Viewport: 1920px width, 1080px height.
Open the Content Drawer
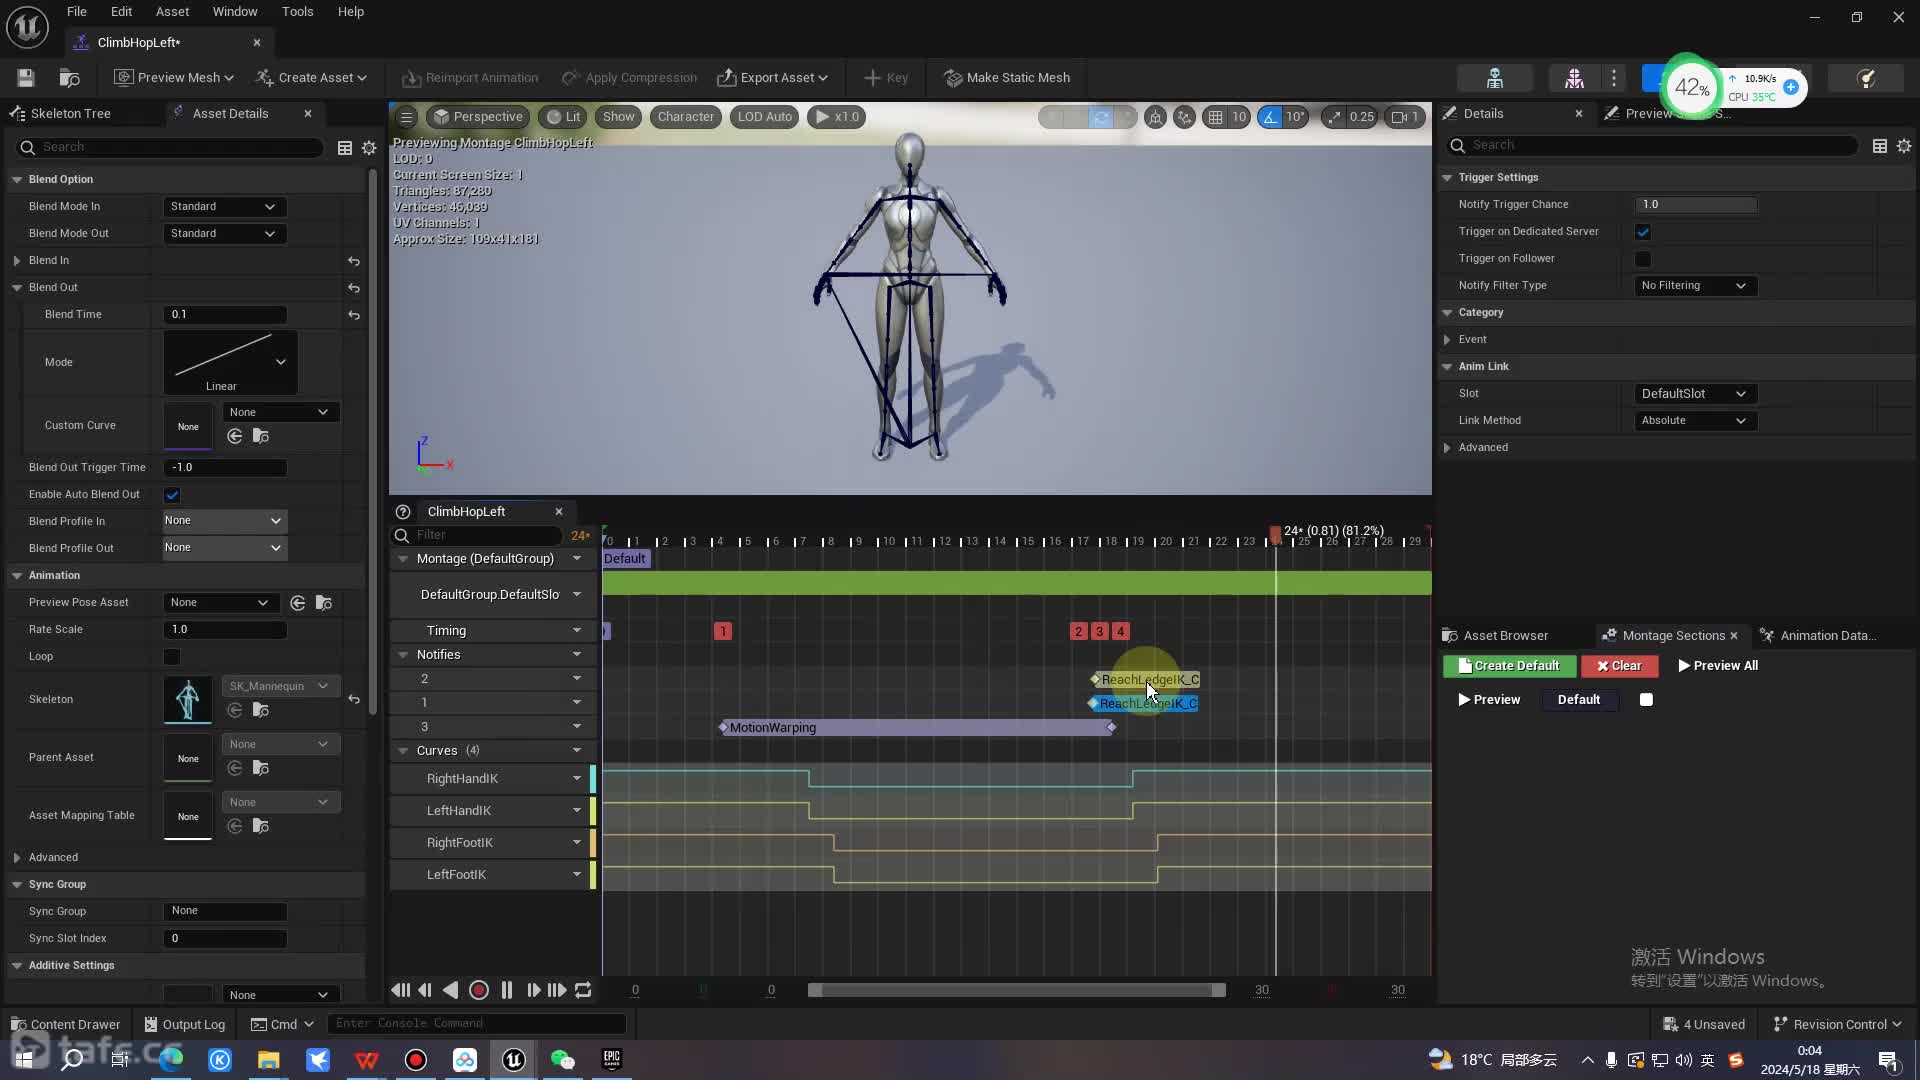[66, 1025]
